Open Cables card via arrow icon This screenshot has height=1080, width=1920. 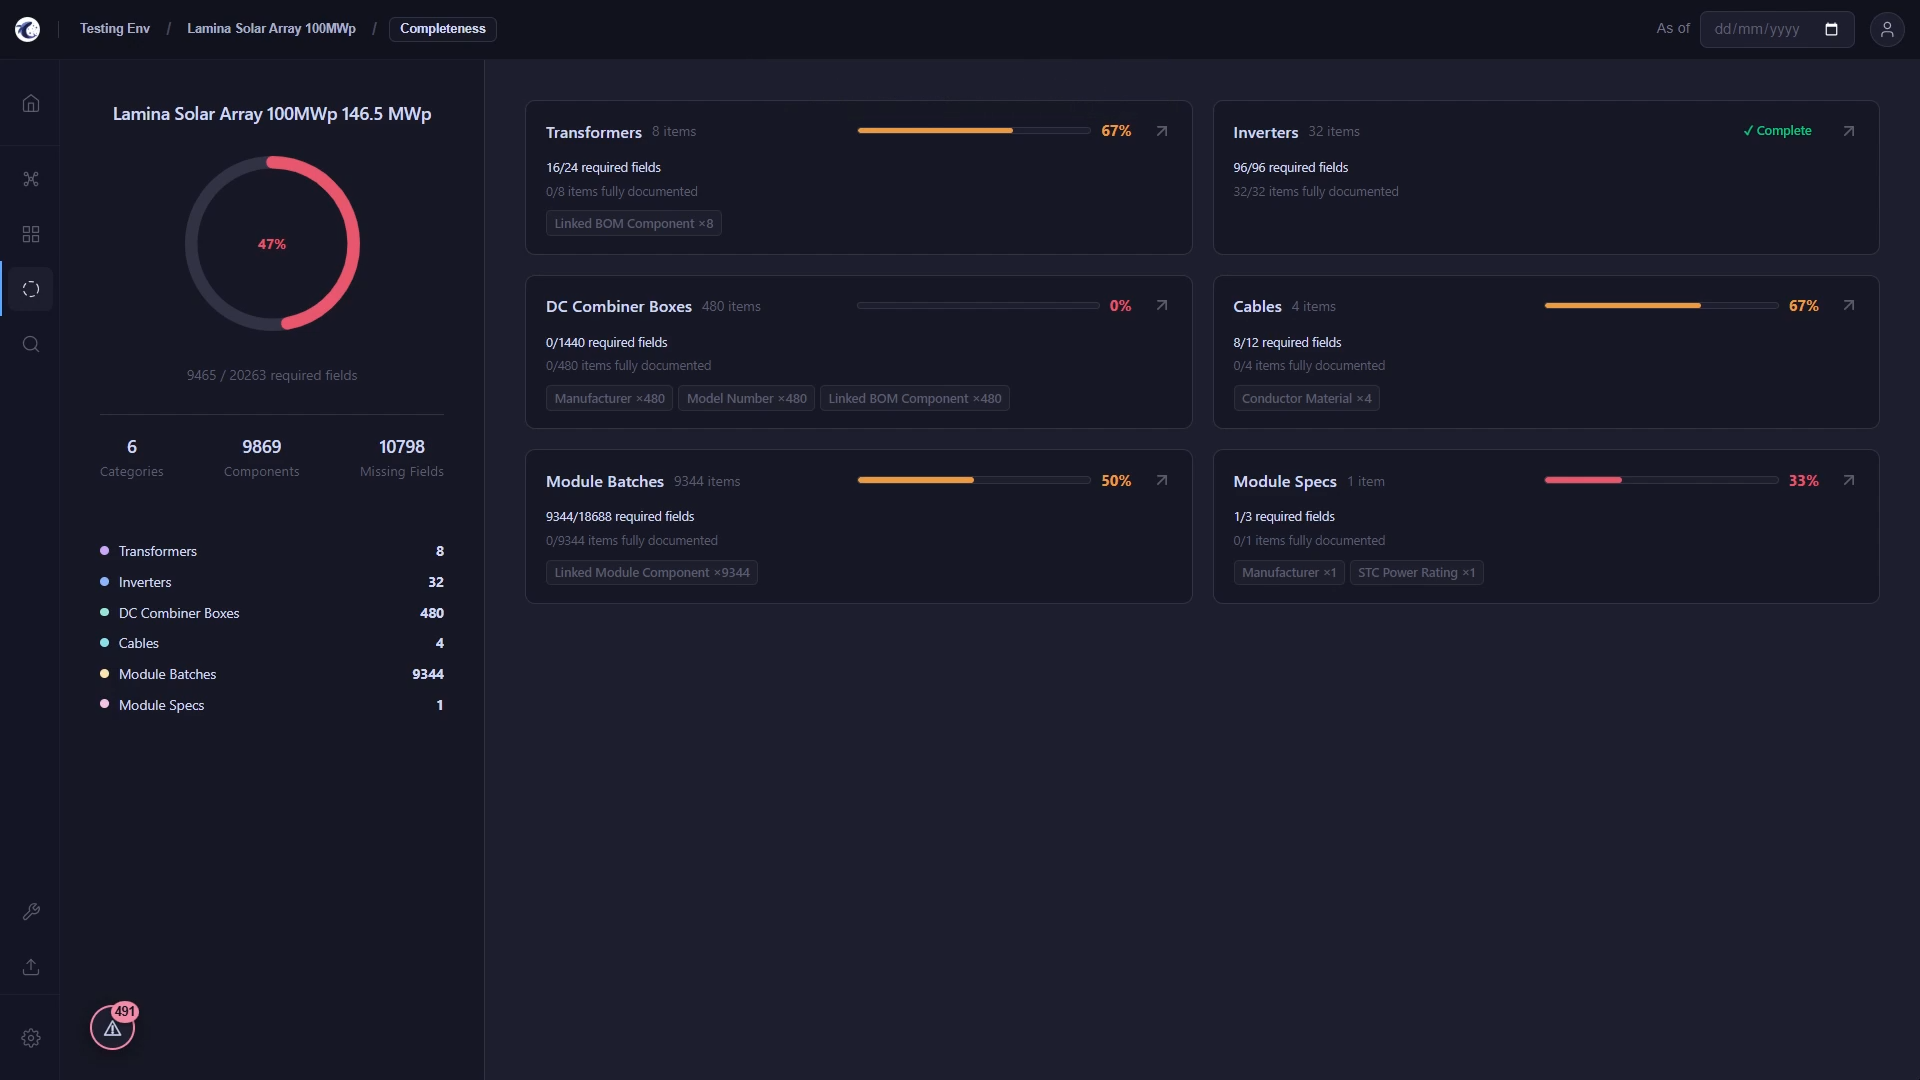click(1849, 306)
